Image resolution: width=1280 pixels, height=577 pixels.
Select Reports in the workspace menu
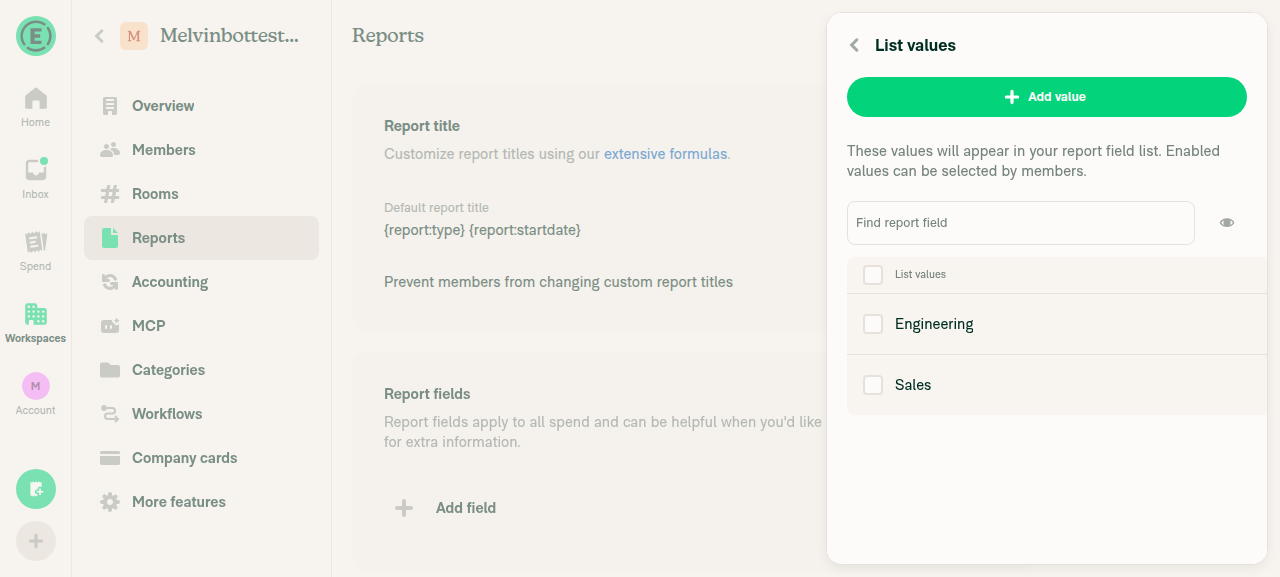click(x=201, y=238)
